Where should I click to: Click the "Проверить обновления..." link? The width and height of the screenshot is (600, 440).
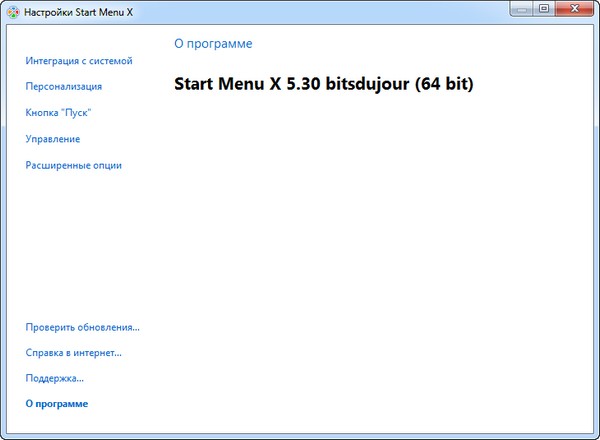point(82,327)
